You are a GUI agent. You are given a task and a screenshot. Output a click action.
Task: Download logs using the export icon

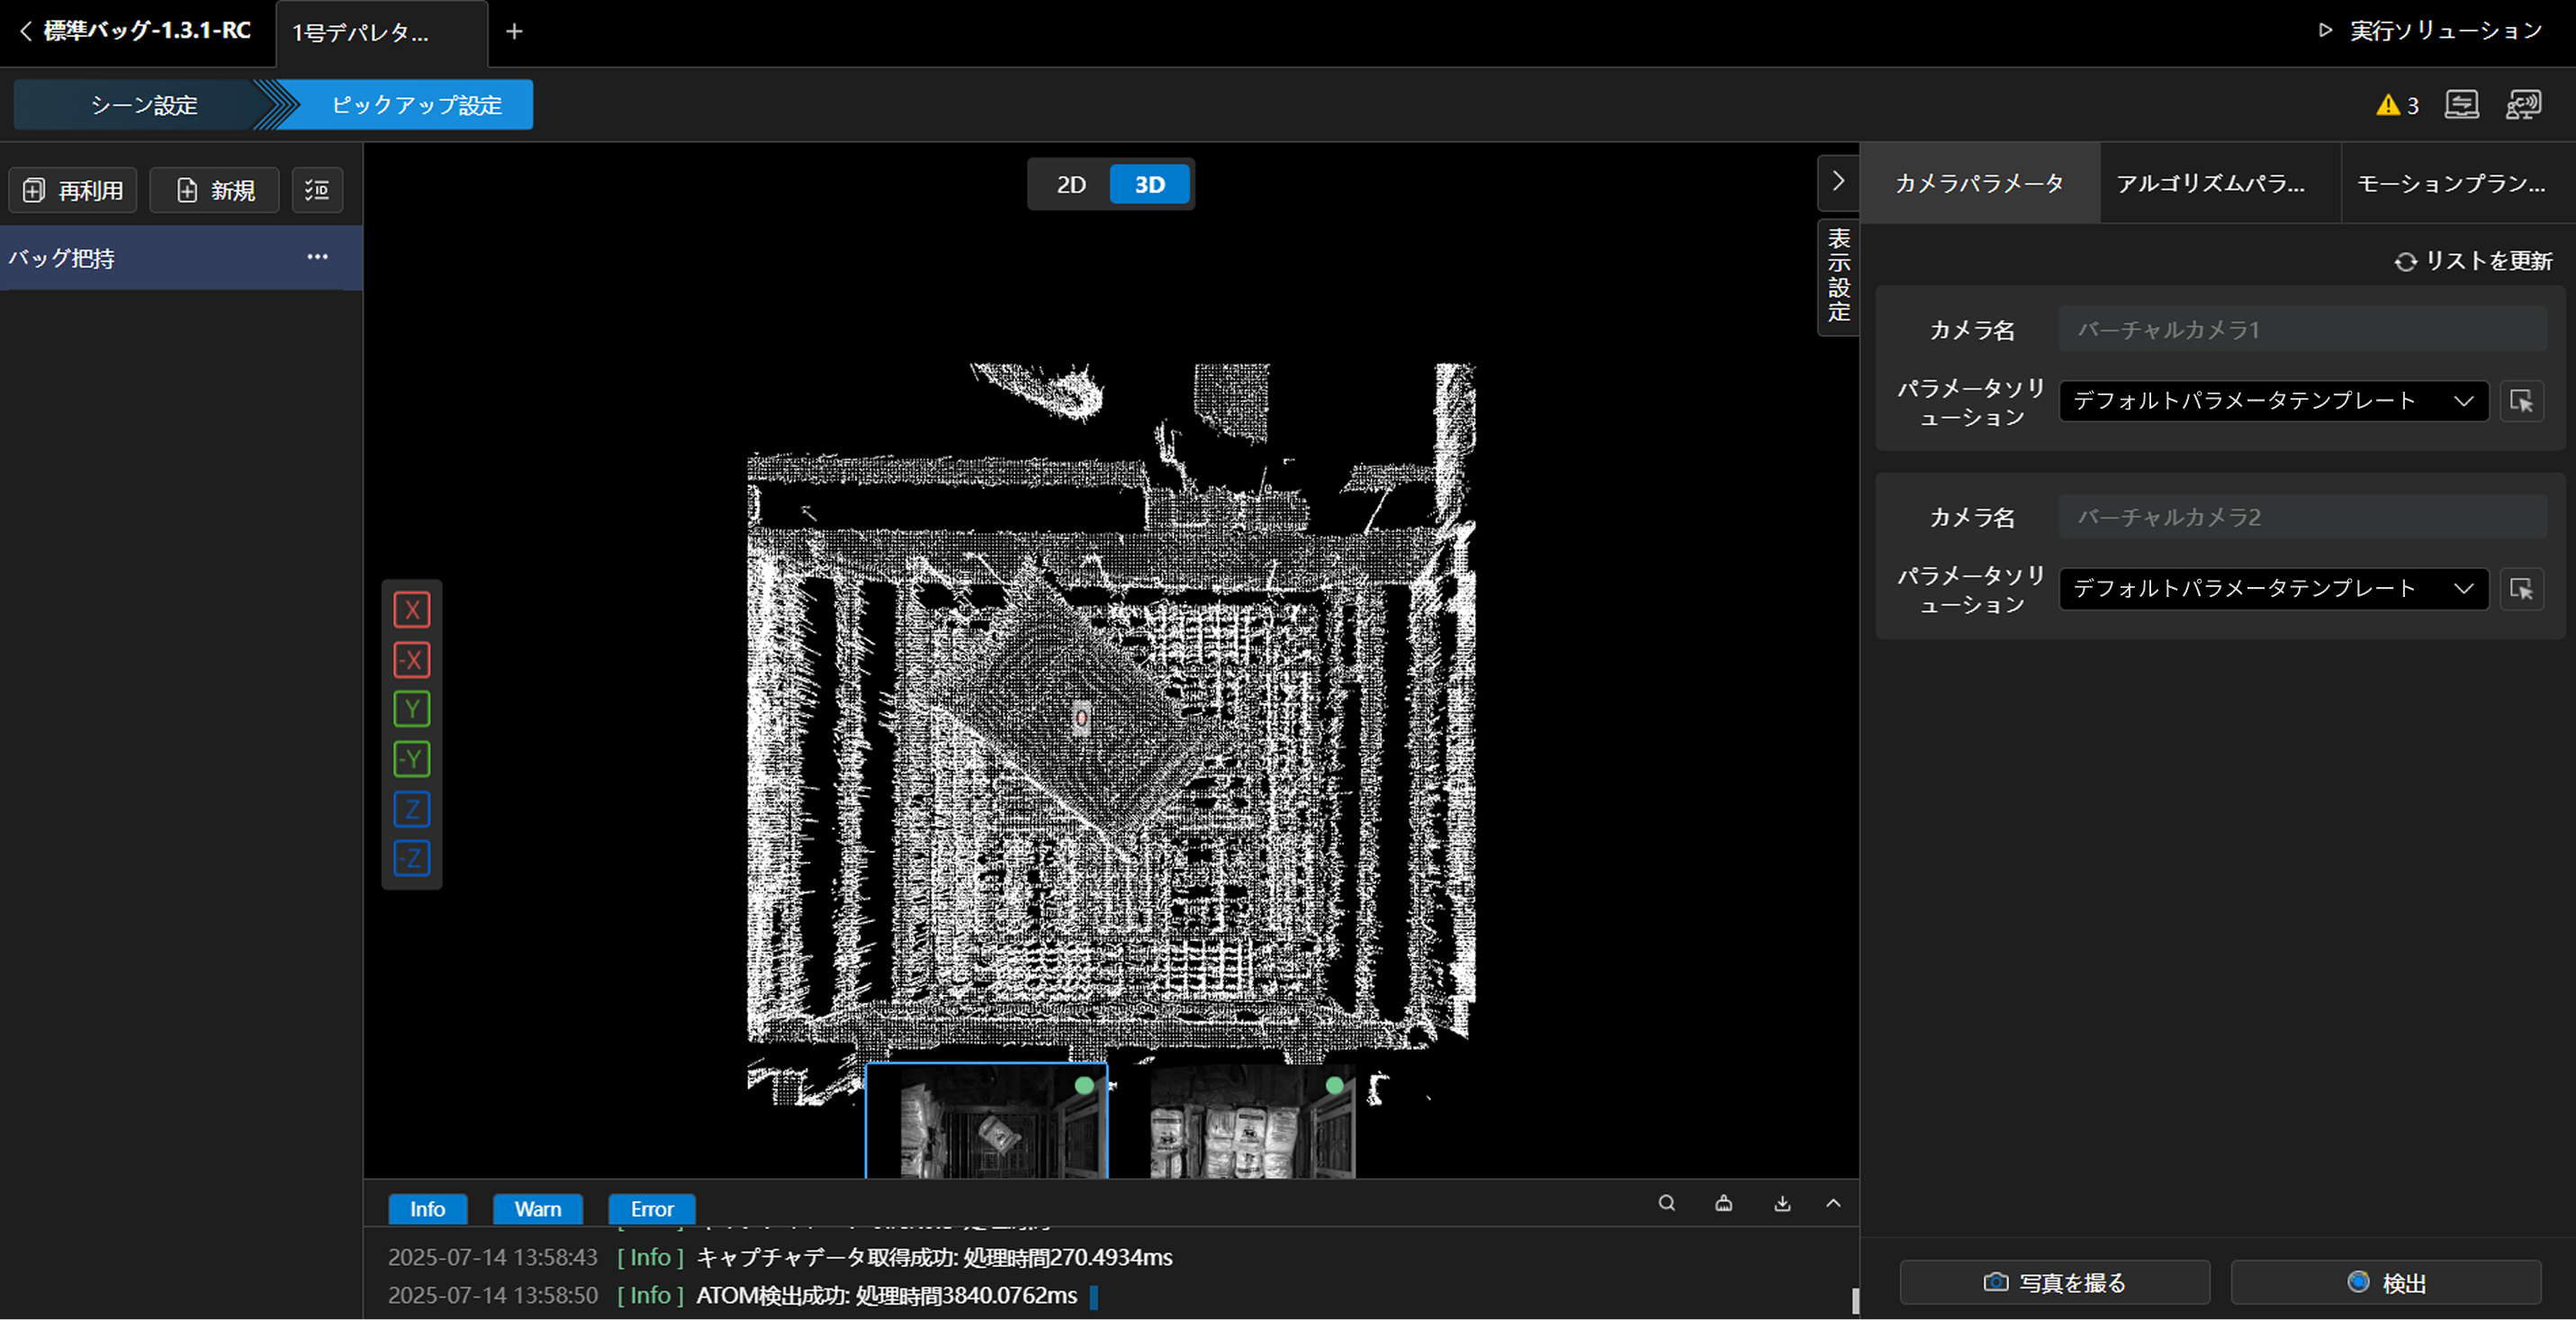click(1782, 1203)
